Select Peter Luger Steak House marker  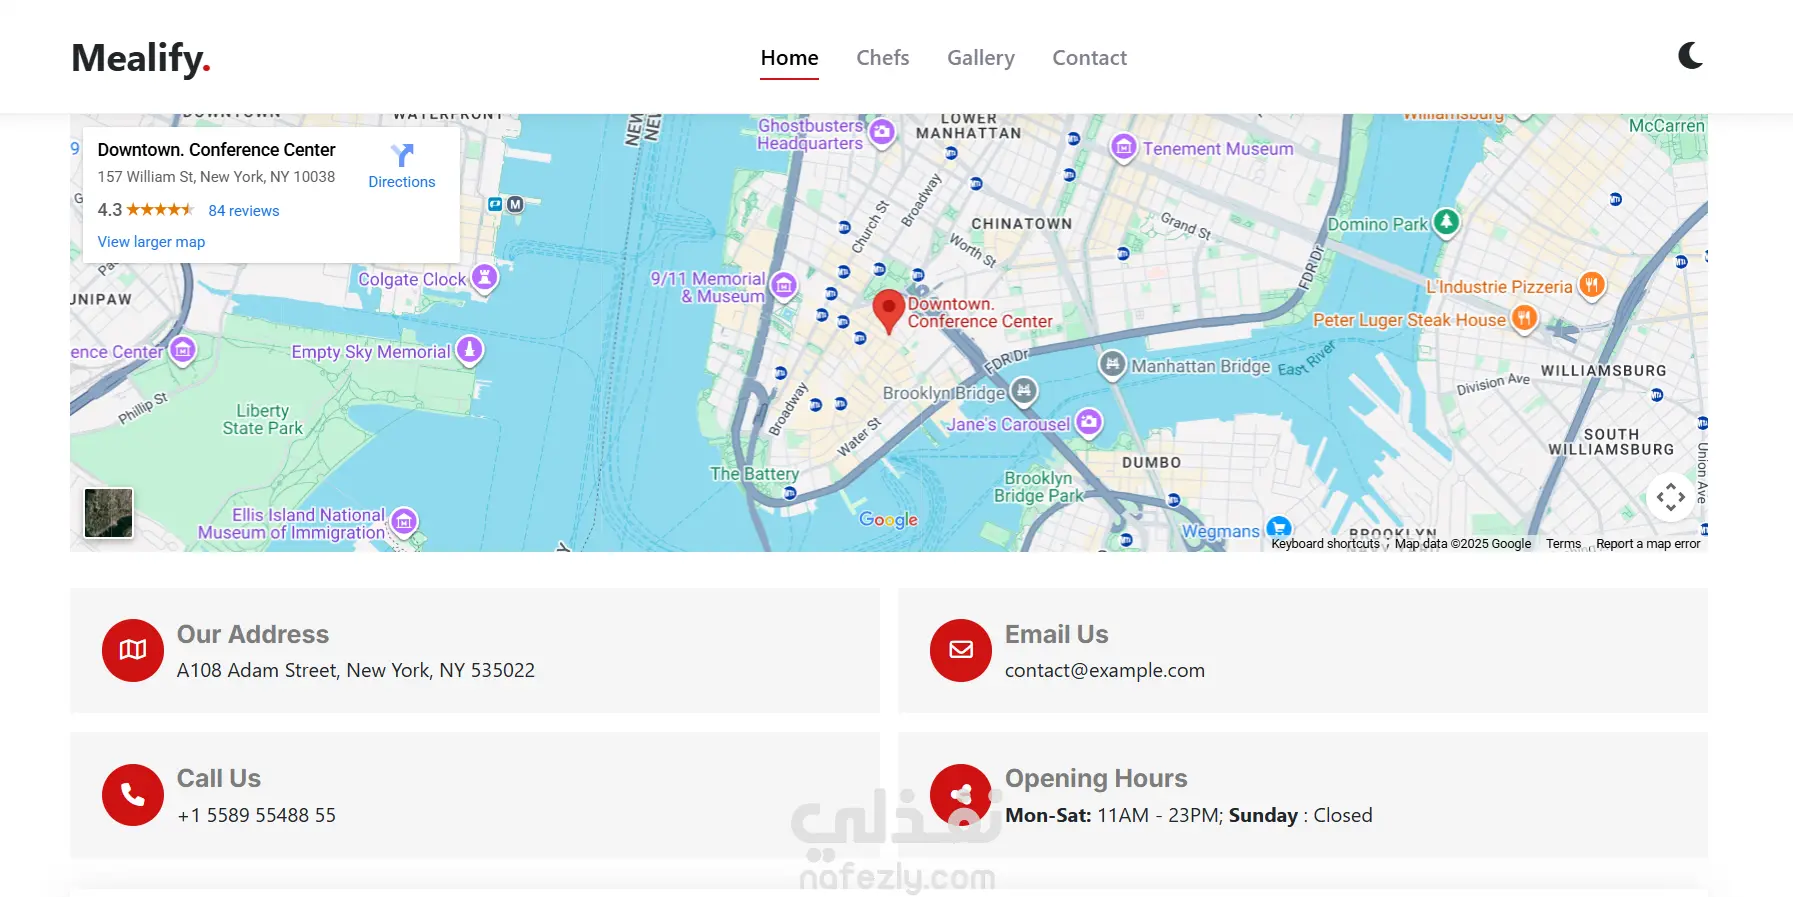click(x=1523, y=319)
